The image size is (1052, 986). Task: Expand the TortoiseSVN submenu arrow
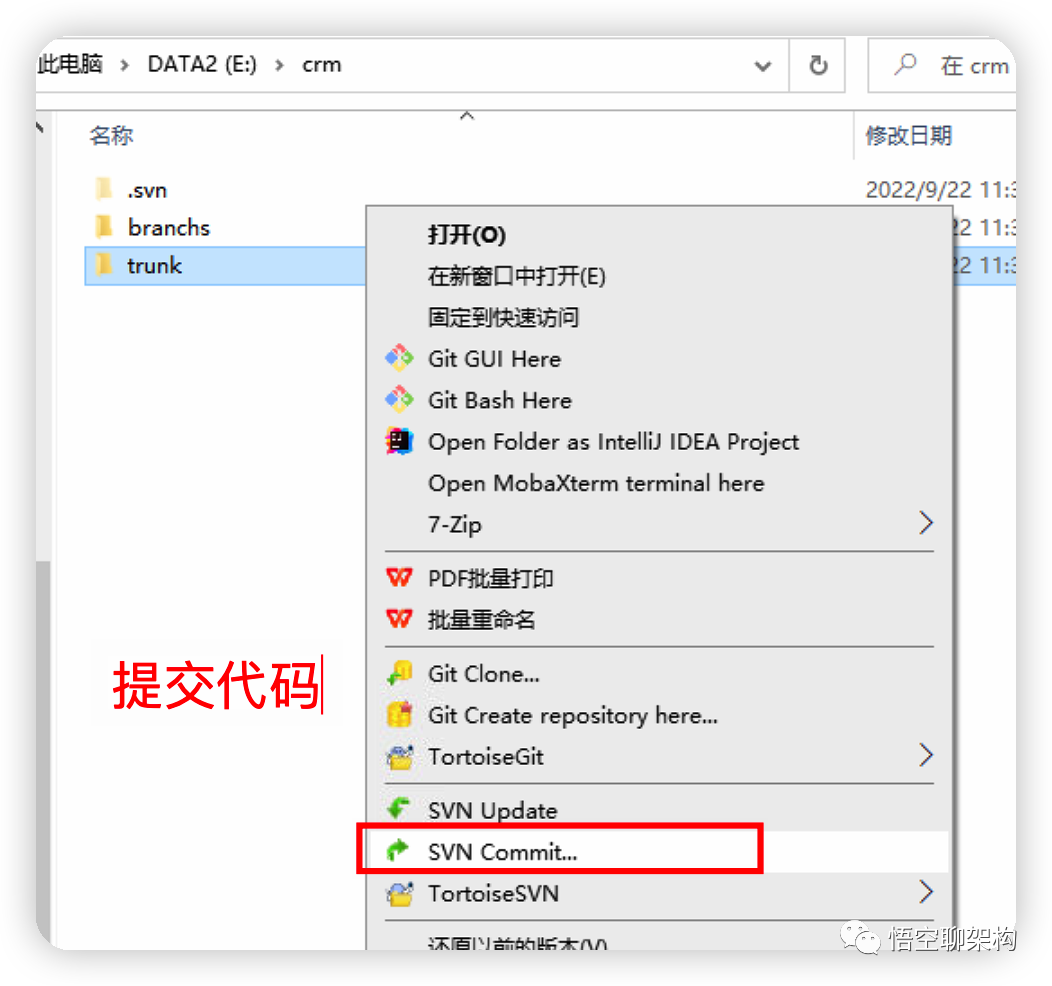(x=926, y=893)
